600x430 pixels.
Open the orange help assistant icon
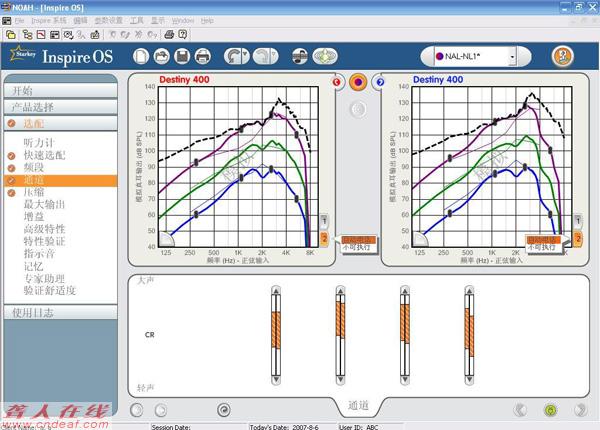coord(562,56)
